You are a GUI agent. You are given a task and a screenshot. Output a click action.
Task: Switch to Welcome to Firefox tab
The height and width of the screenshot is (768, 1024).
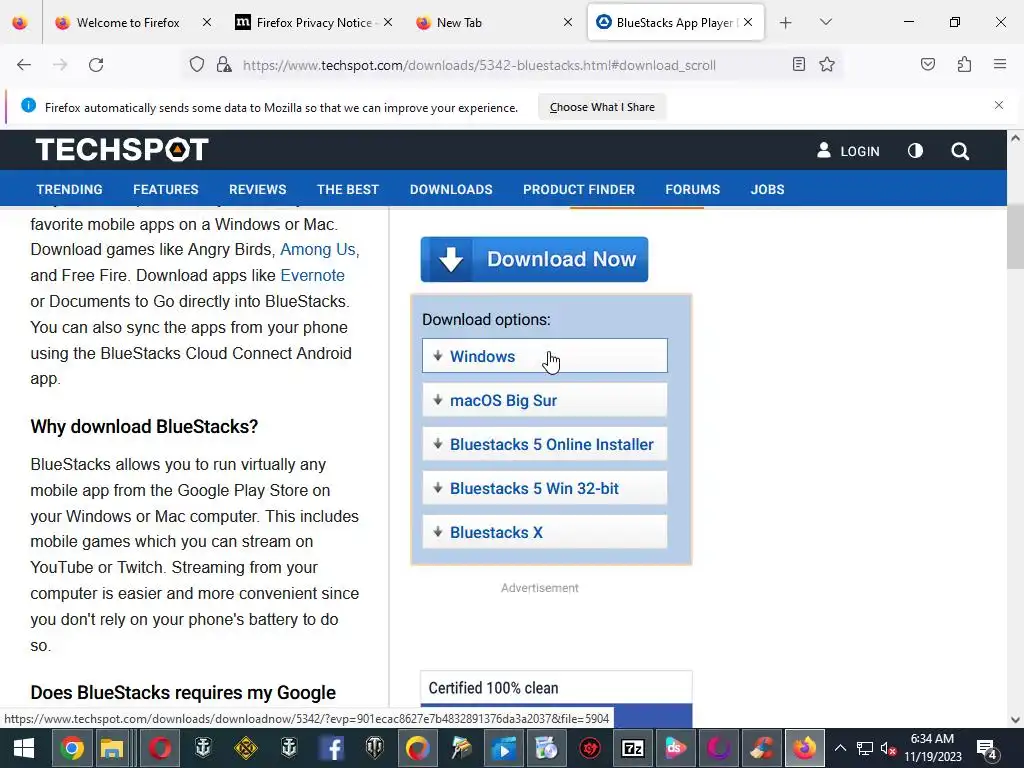coord(127,22)
